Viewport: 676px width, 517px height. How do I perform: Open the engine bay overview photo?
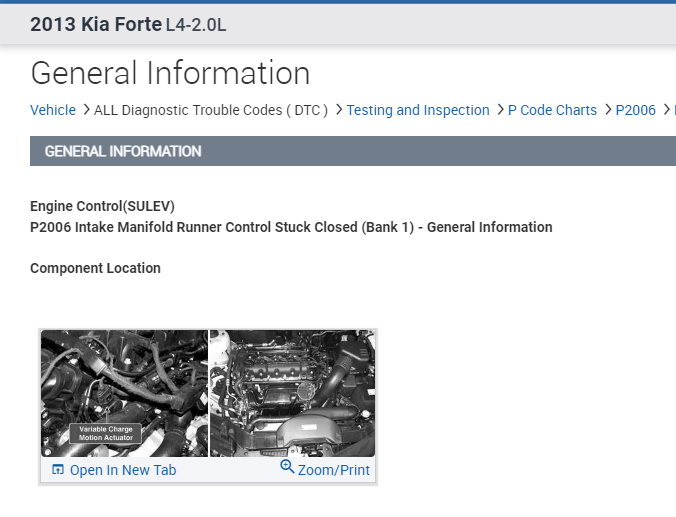(292, 394)
